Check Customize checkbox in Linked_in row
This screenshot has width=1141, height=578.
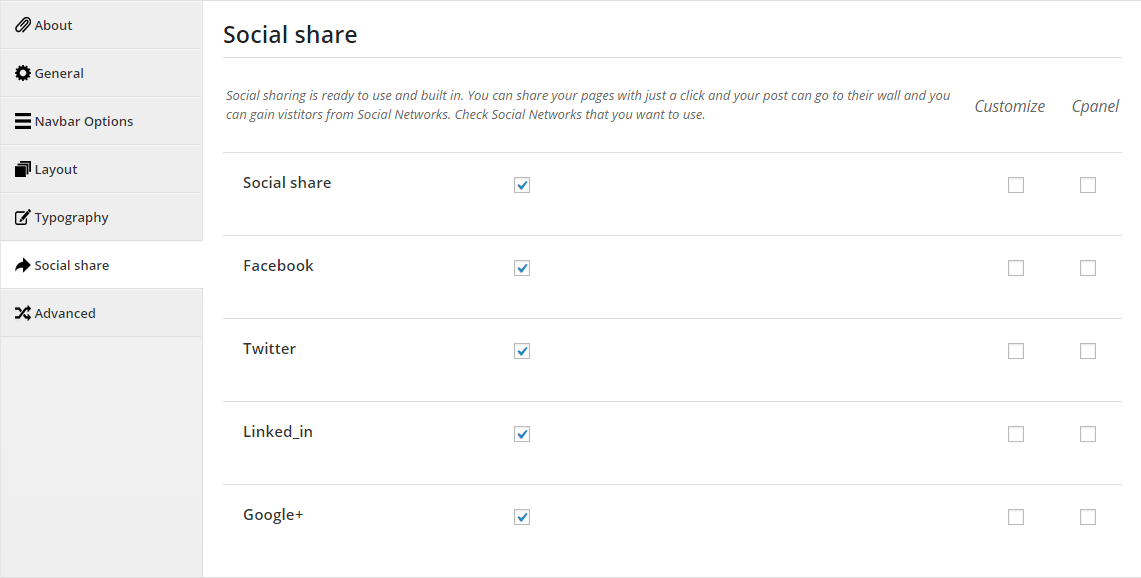[x=1016, y=434]
